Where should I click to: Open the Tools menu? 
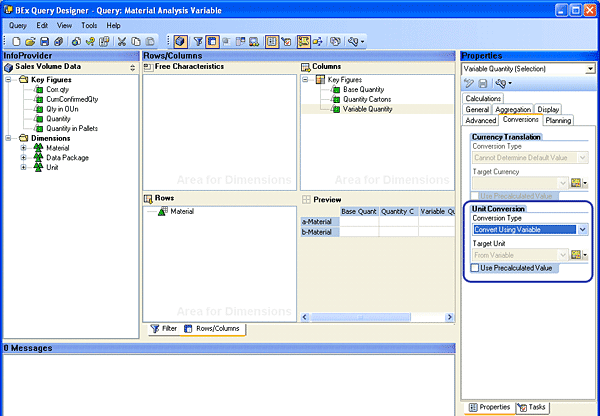click(x=89, y=25)
